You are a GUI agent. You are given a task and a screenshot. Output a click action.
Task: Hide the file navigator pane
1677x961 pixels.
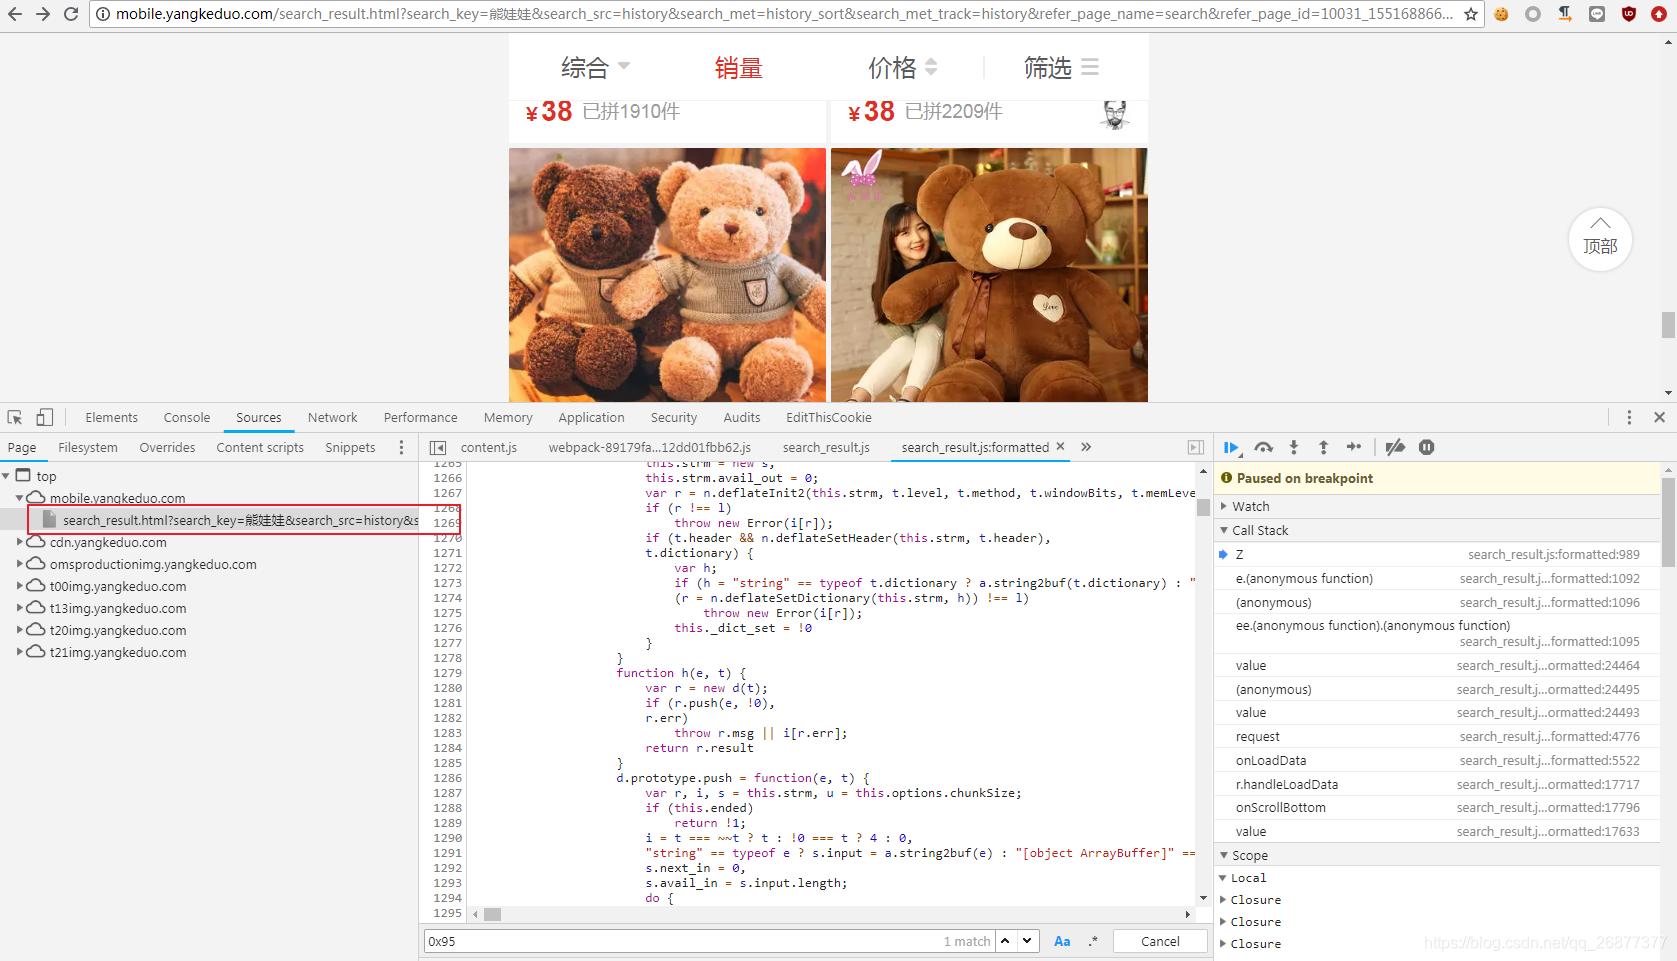438,447
